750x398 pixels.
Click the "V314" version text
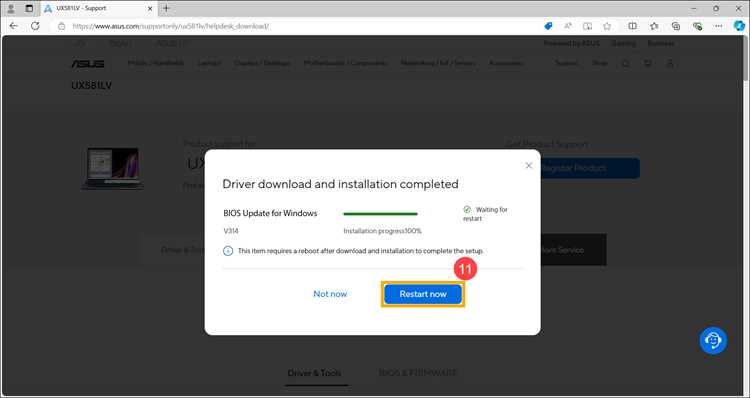click(x=231, y=231)
